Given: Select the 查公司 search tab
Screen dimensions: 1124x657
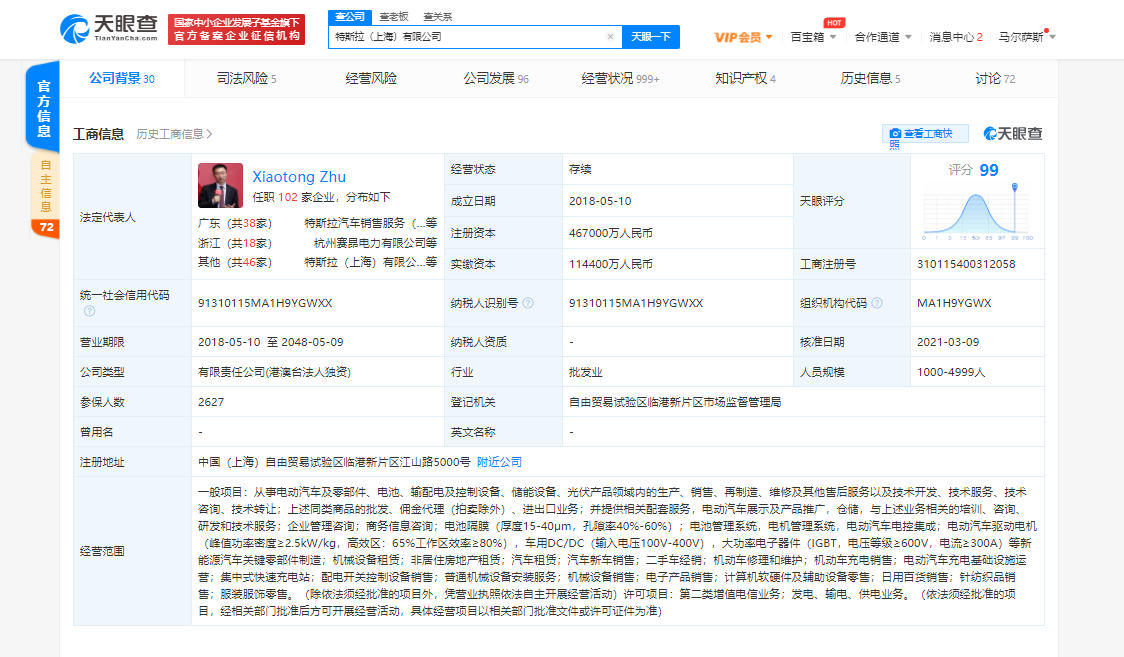Looking at the screenshot, I should 350,16.
